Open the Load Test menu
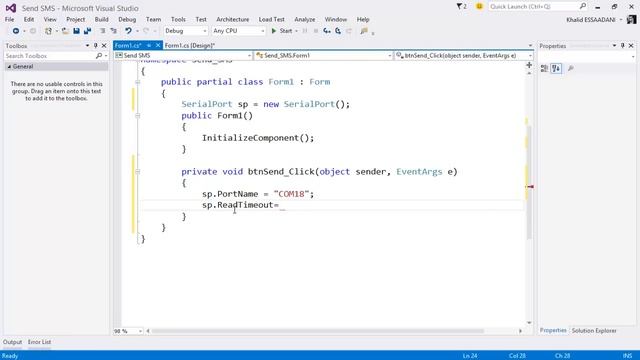Viewport: 640px width, 360px height. click(x=271, y=19)
